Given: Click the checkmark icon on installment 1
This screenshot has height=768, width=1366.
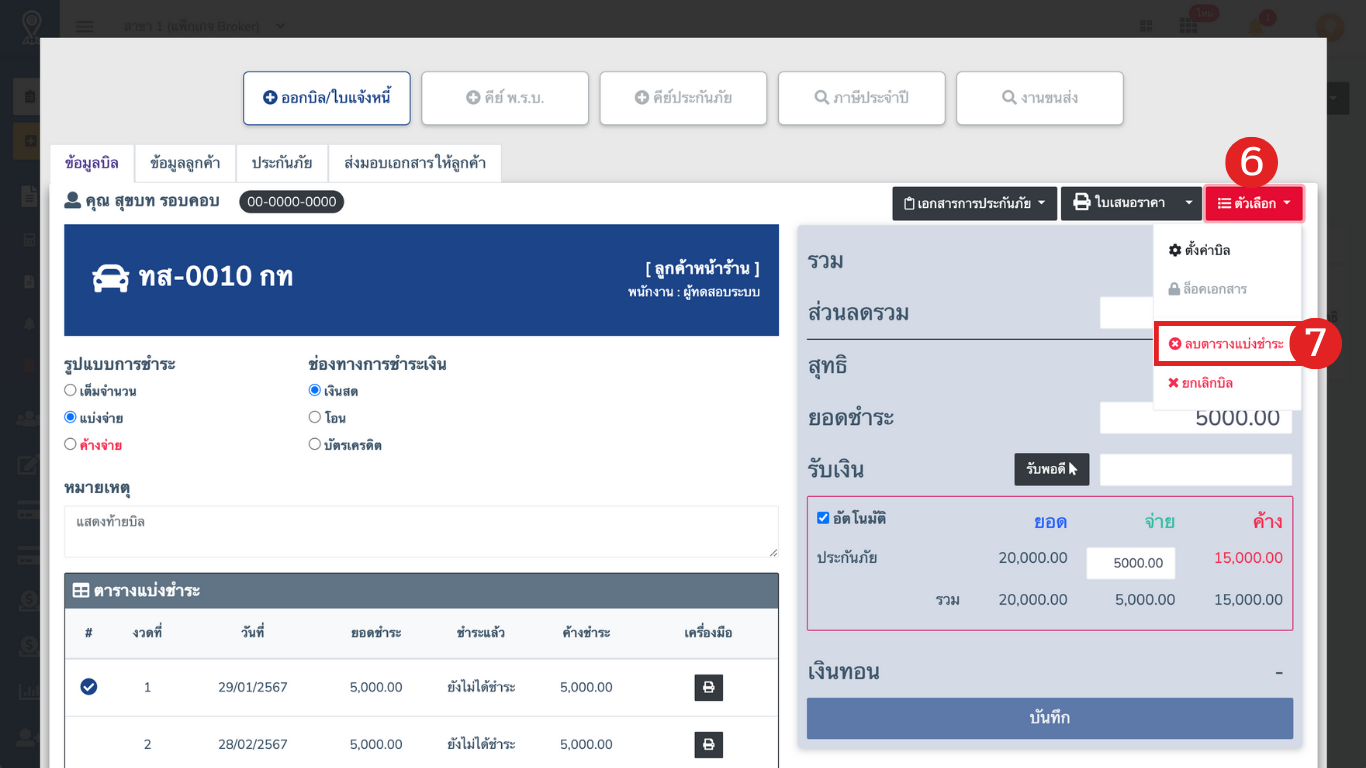Looking at the screenshot, I should point(89,687).
